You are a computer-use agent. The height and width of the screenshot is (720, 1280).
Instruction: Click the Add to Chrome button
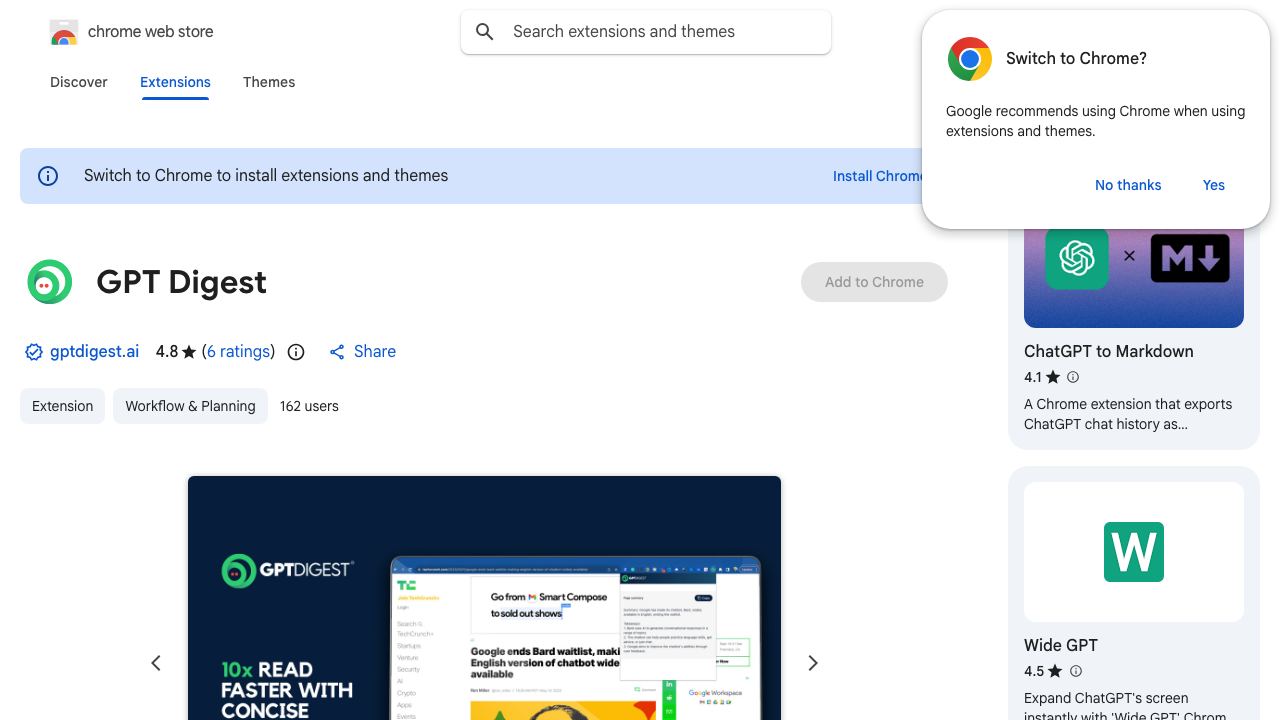[874, 282]
